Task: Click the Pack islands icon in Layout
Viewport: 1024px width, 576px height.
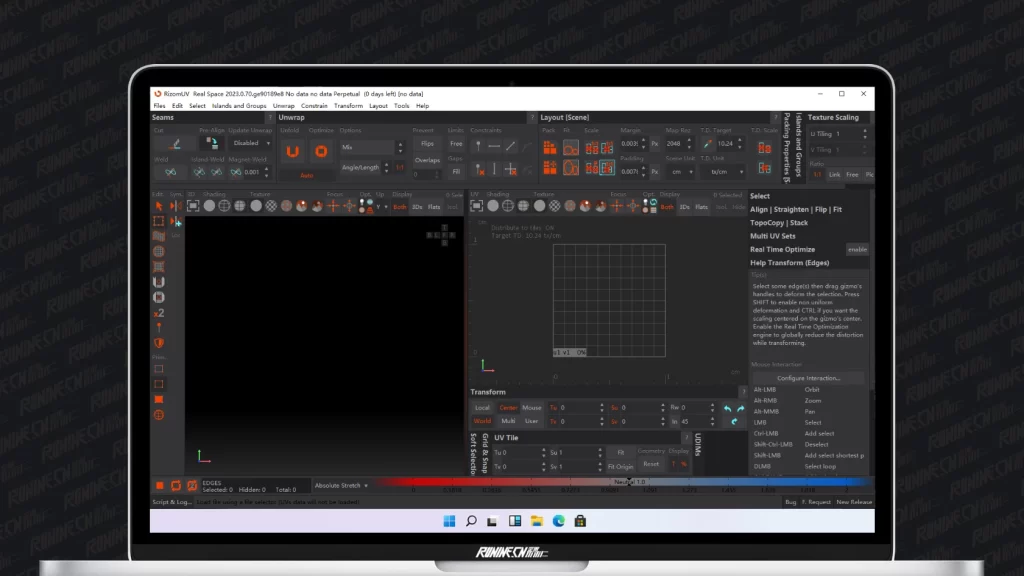Action: 550,147
